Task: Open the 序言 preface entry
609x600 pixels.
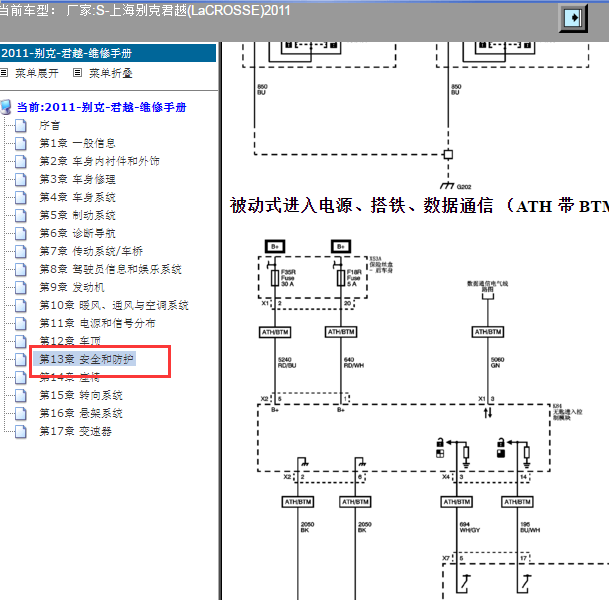Action: 49,125
